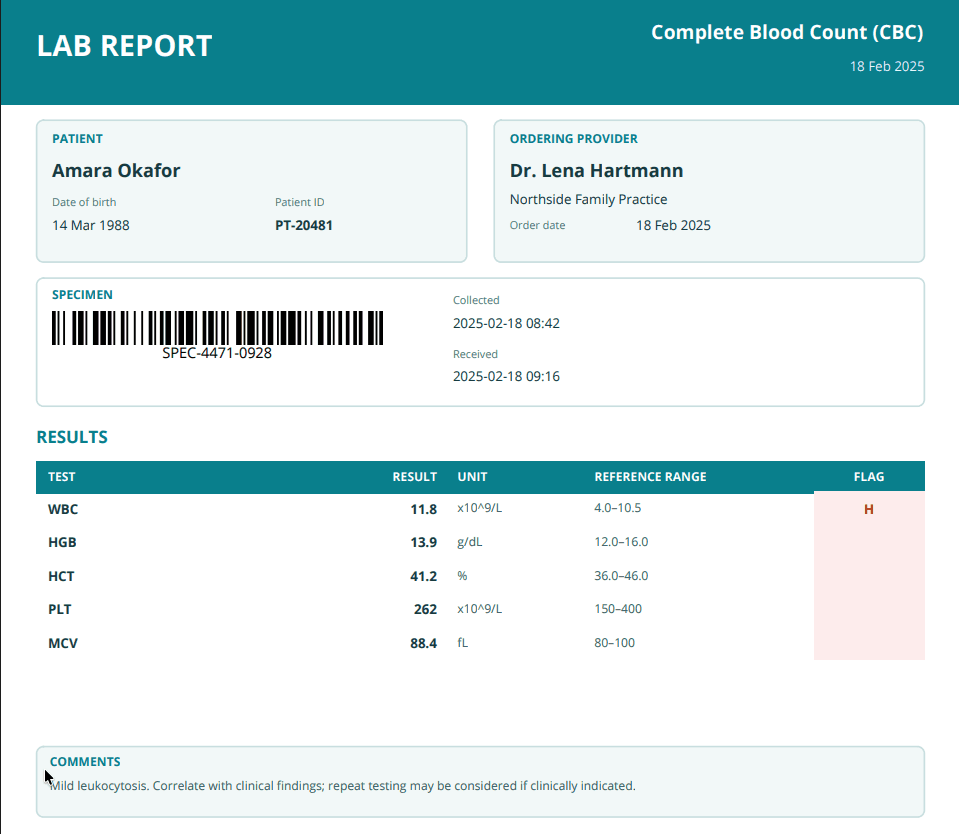Select the Complete Blood Count (CBC) heading
The width and height of the screenshot is (959, 834).
tap(787, 32)
